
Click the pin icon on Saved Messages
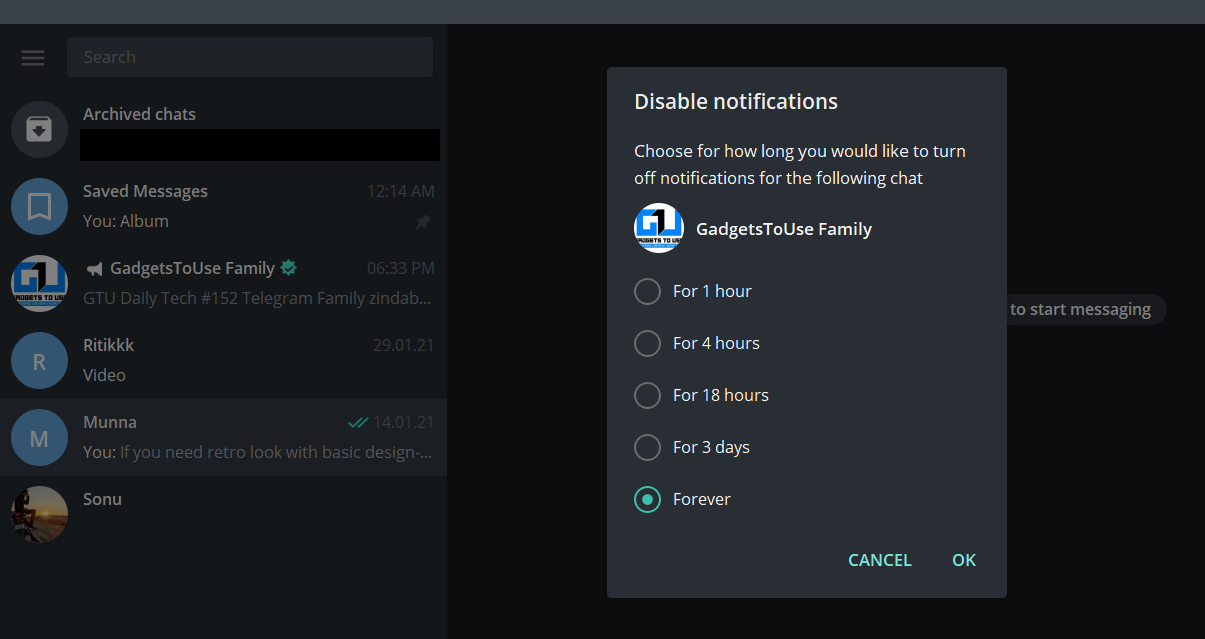point(423,222)
